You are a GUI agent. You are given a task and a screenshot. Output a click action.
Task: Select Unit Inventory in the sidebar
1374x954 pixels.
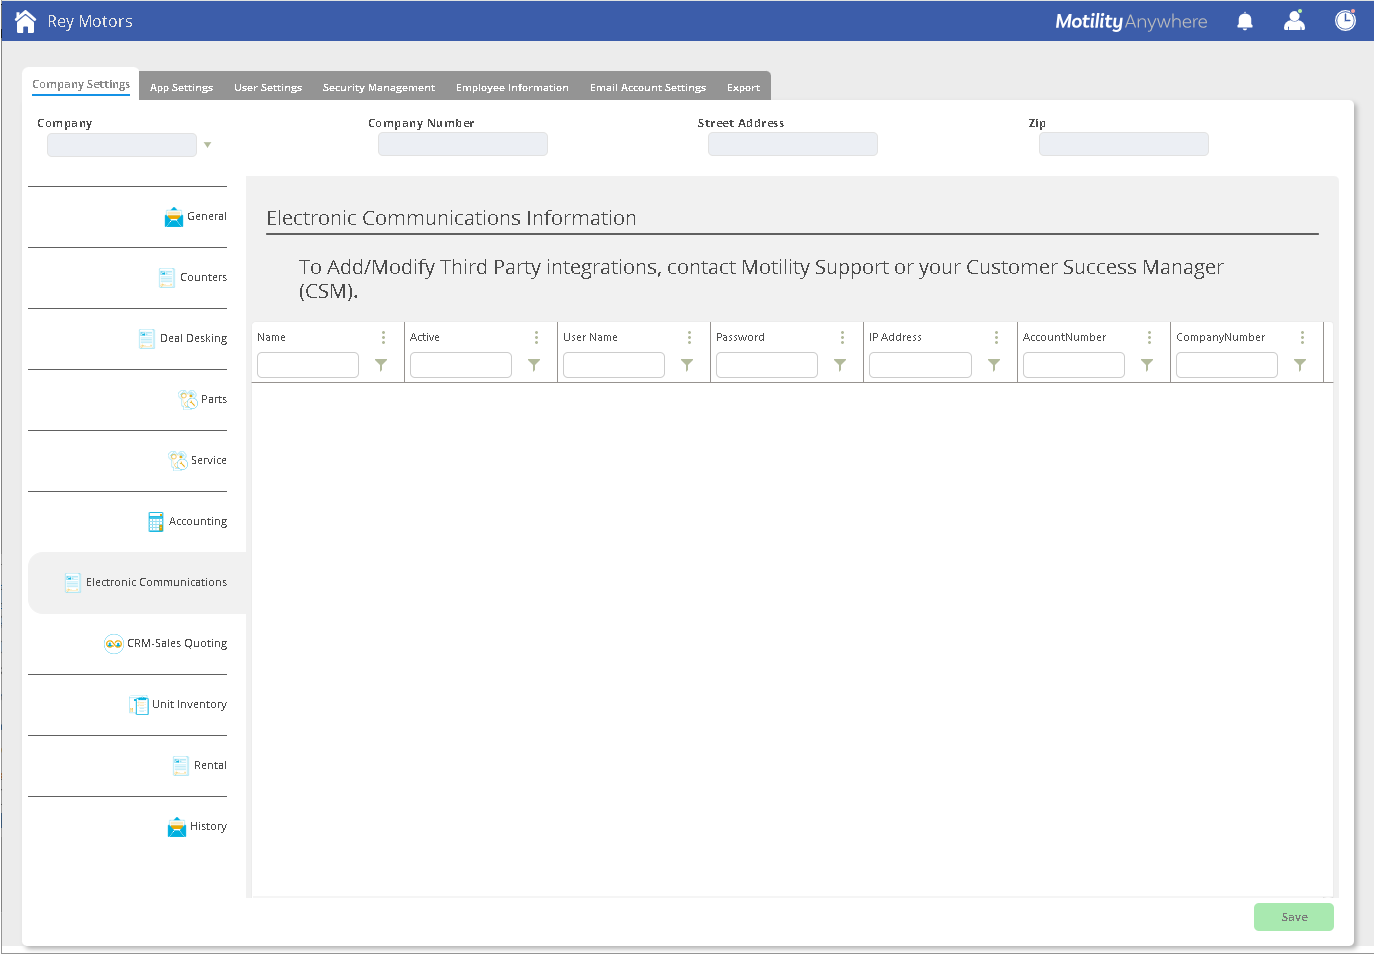tap(189, 705)
